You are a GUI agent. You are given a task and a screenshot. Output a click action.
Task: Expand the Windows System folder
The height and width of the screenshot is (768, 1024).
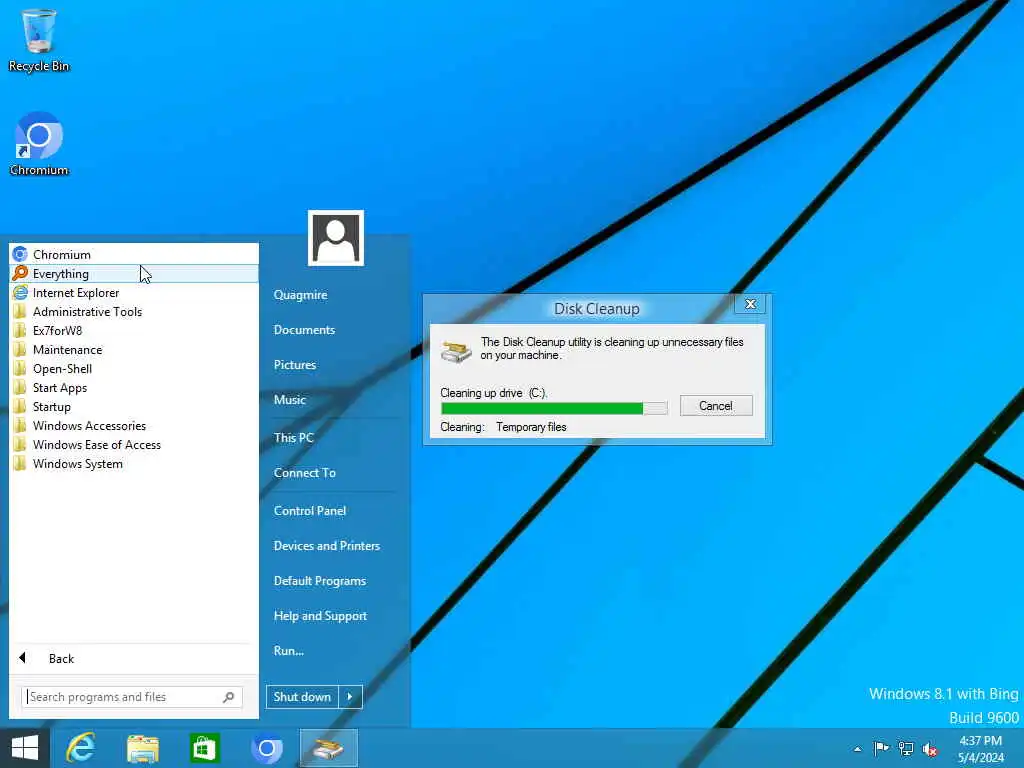tap(134, 463)
